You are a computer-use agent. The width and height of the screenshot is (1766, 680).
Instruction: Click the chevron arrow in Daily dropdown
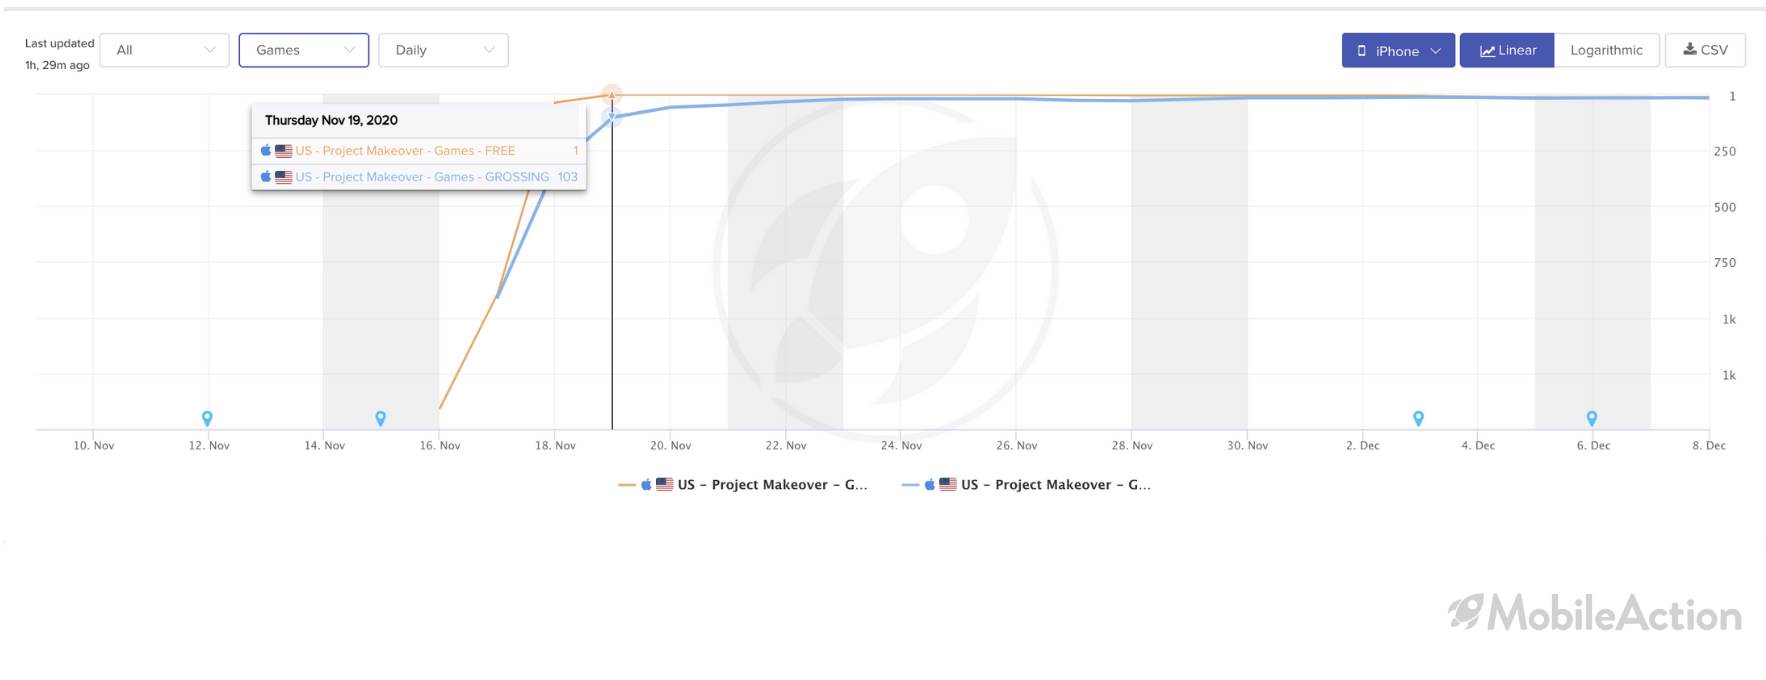489,50
